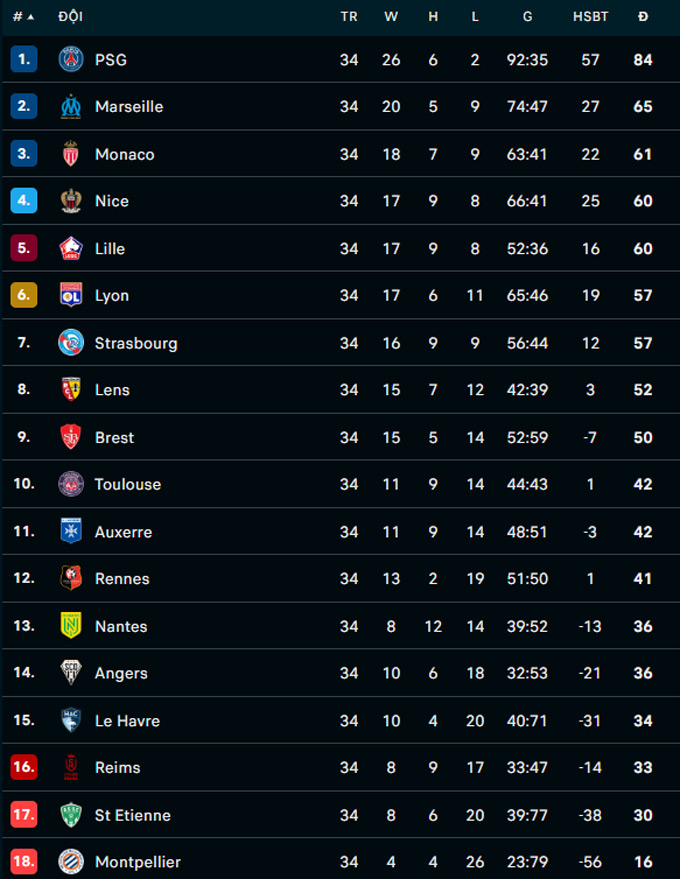The width and height of the screenshot is (680, 879).
Task: Click the St Etienne green badge
Action: pos(71,815)
